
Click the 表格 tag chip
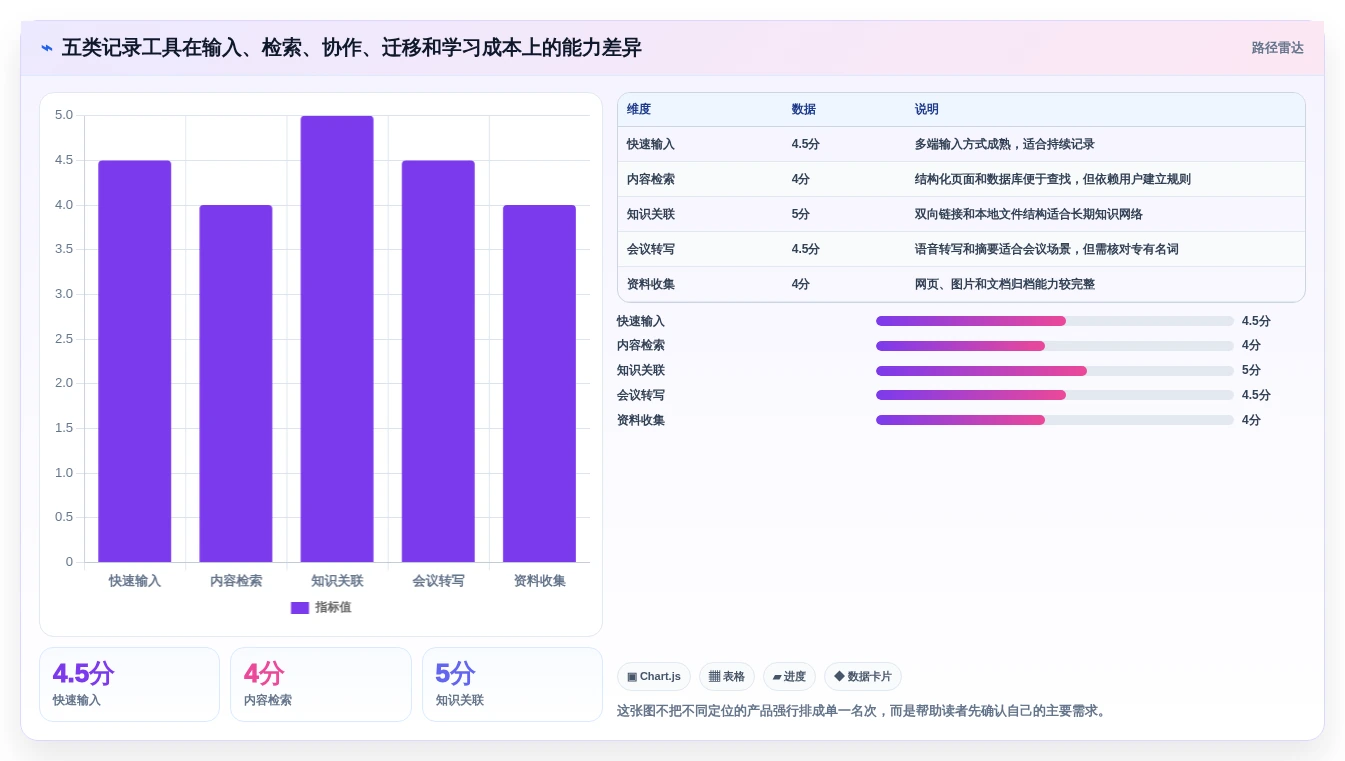point(727,677)
